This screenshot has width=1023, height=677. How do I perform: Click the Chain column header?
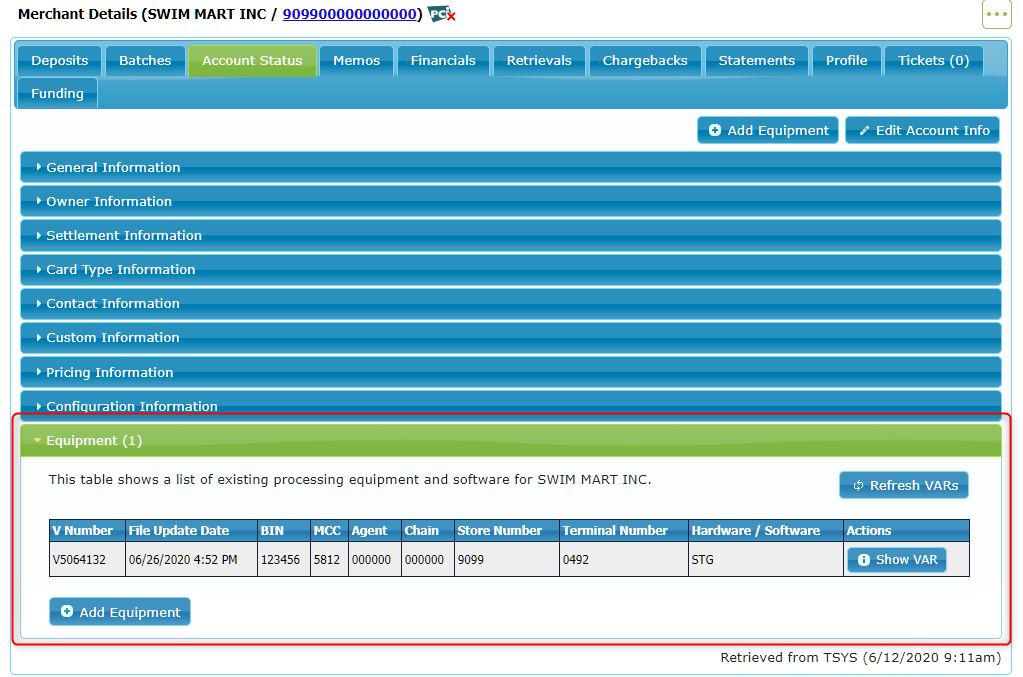(x=427, y=530)
